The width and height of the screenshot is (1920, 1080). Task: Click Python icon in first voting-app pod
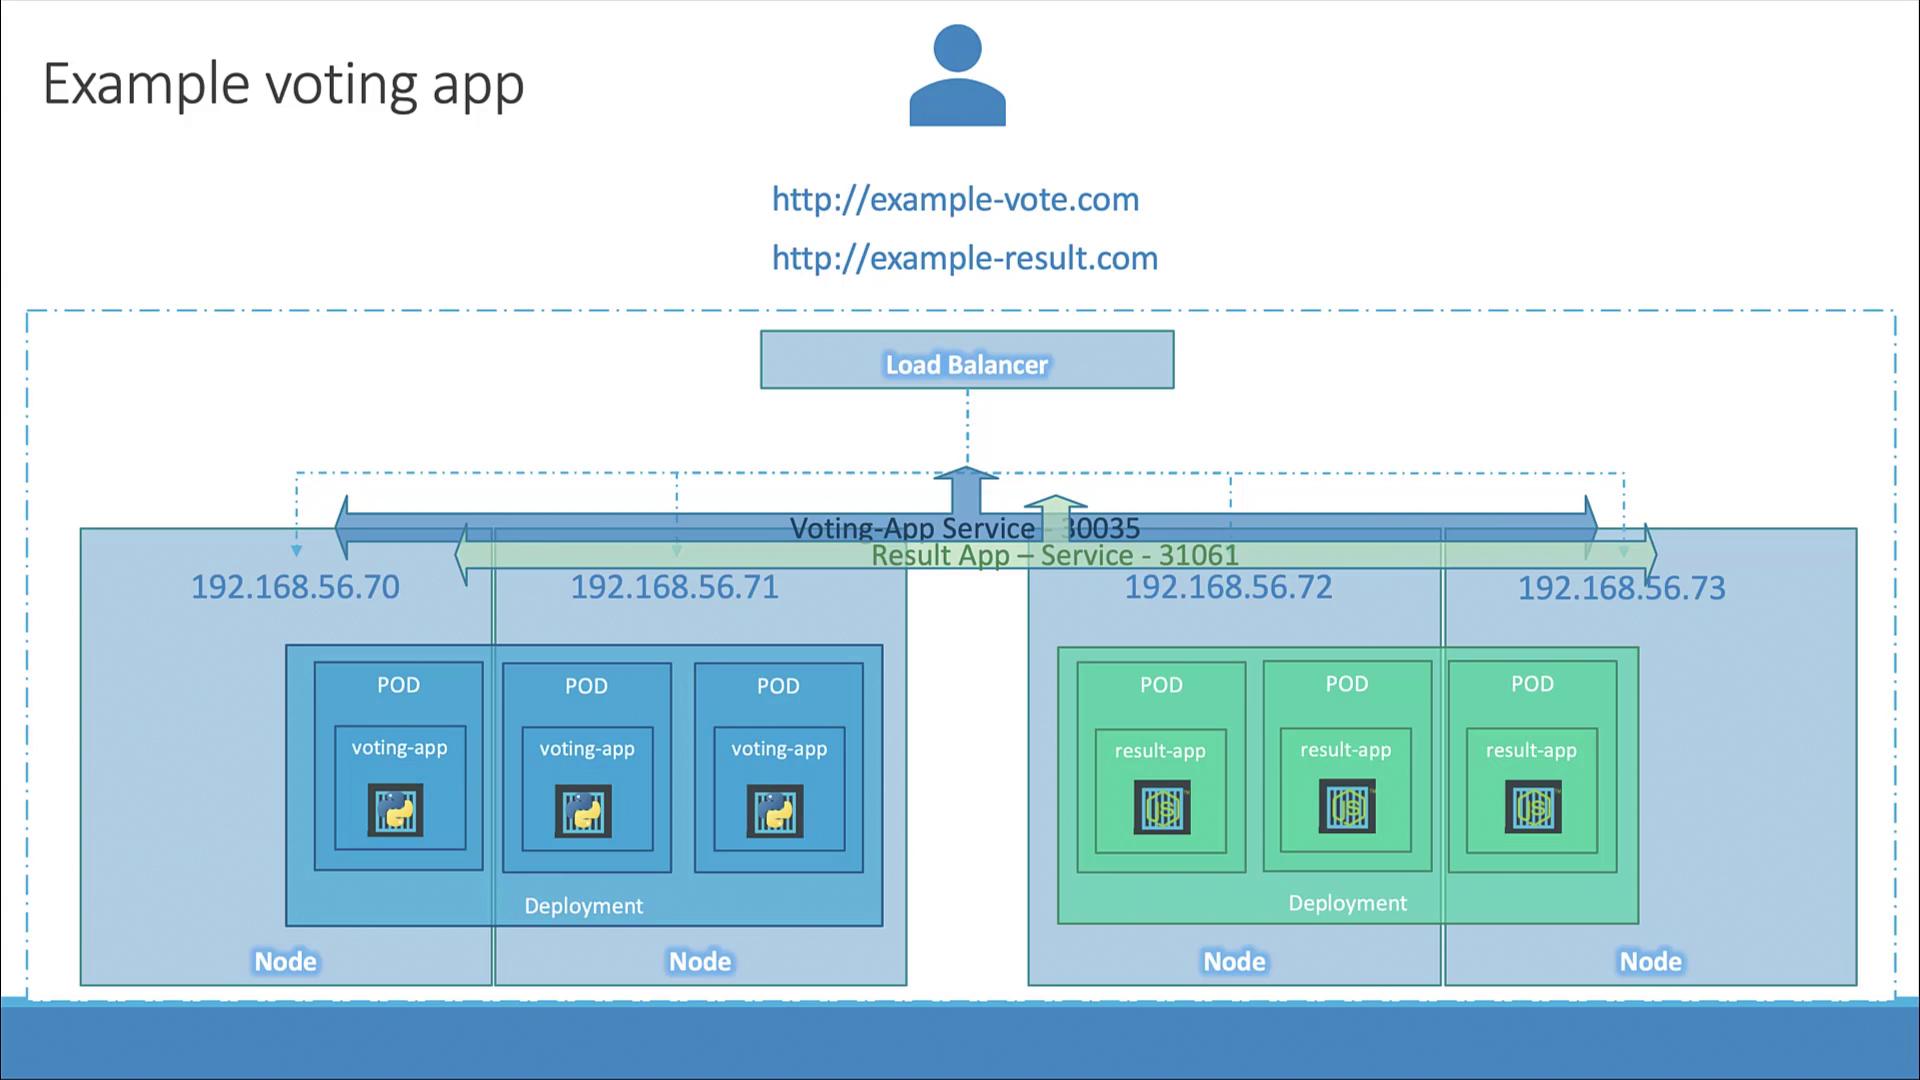pos(395,810)
